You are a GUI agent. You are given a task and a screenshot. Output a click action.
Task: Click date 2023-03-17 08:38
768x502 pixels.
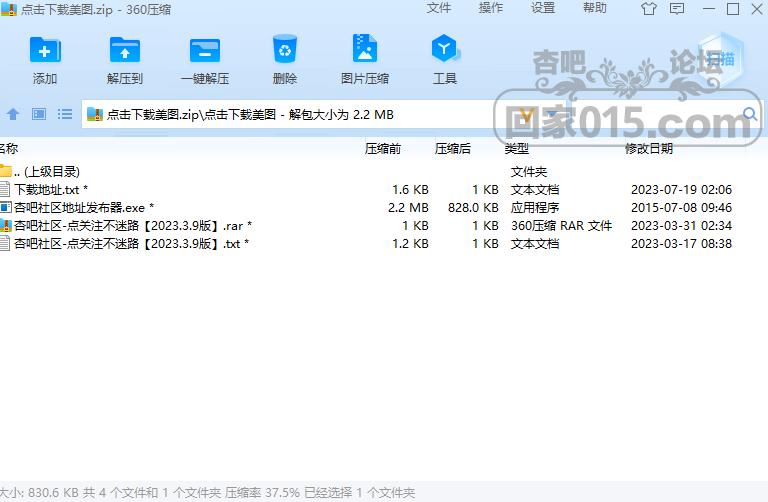point(681,244)
